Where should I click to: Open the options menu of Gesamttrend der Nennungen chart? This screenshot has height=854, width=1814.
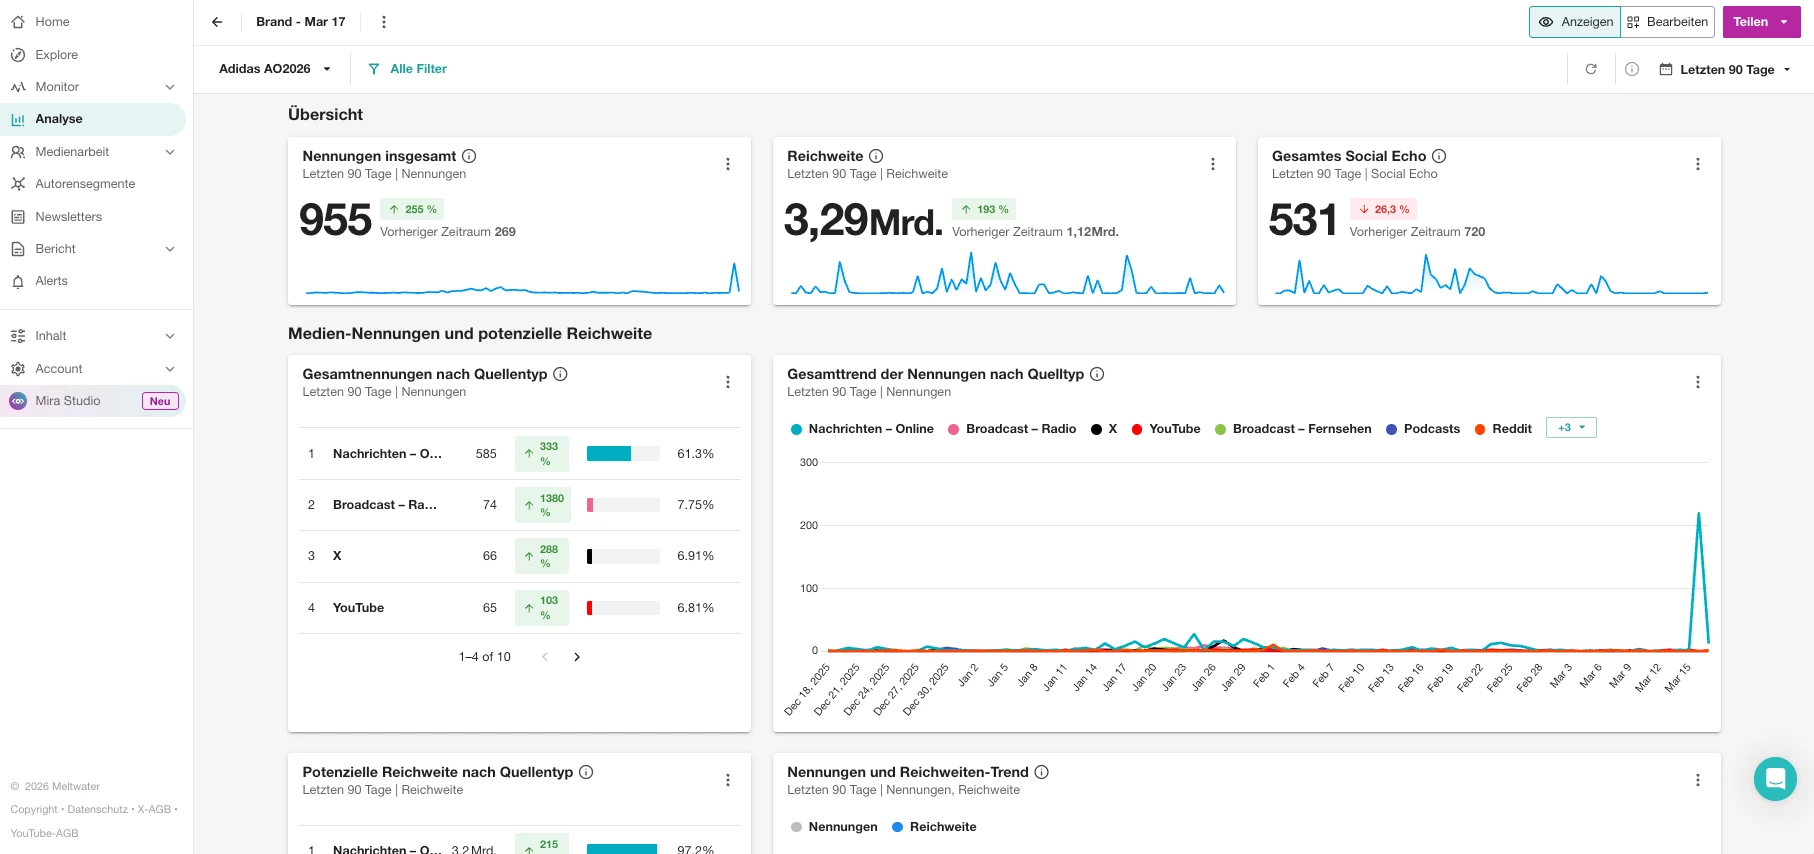pyautogui.click(x=1698, y=382)
